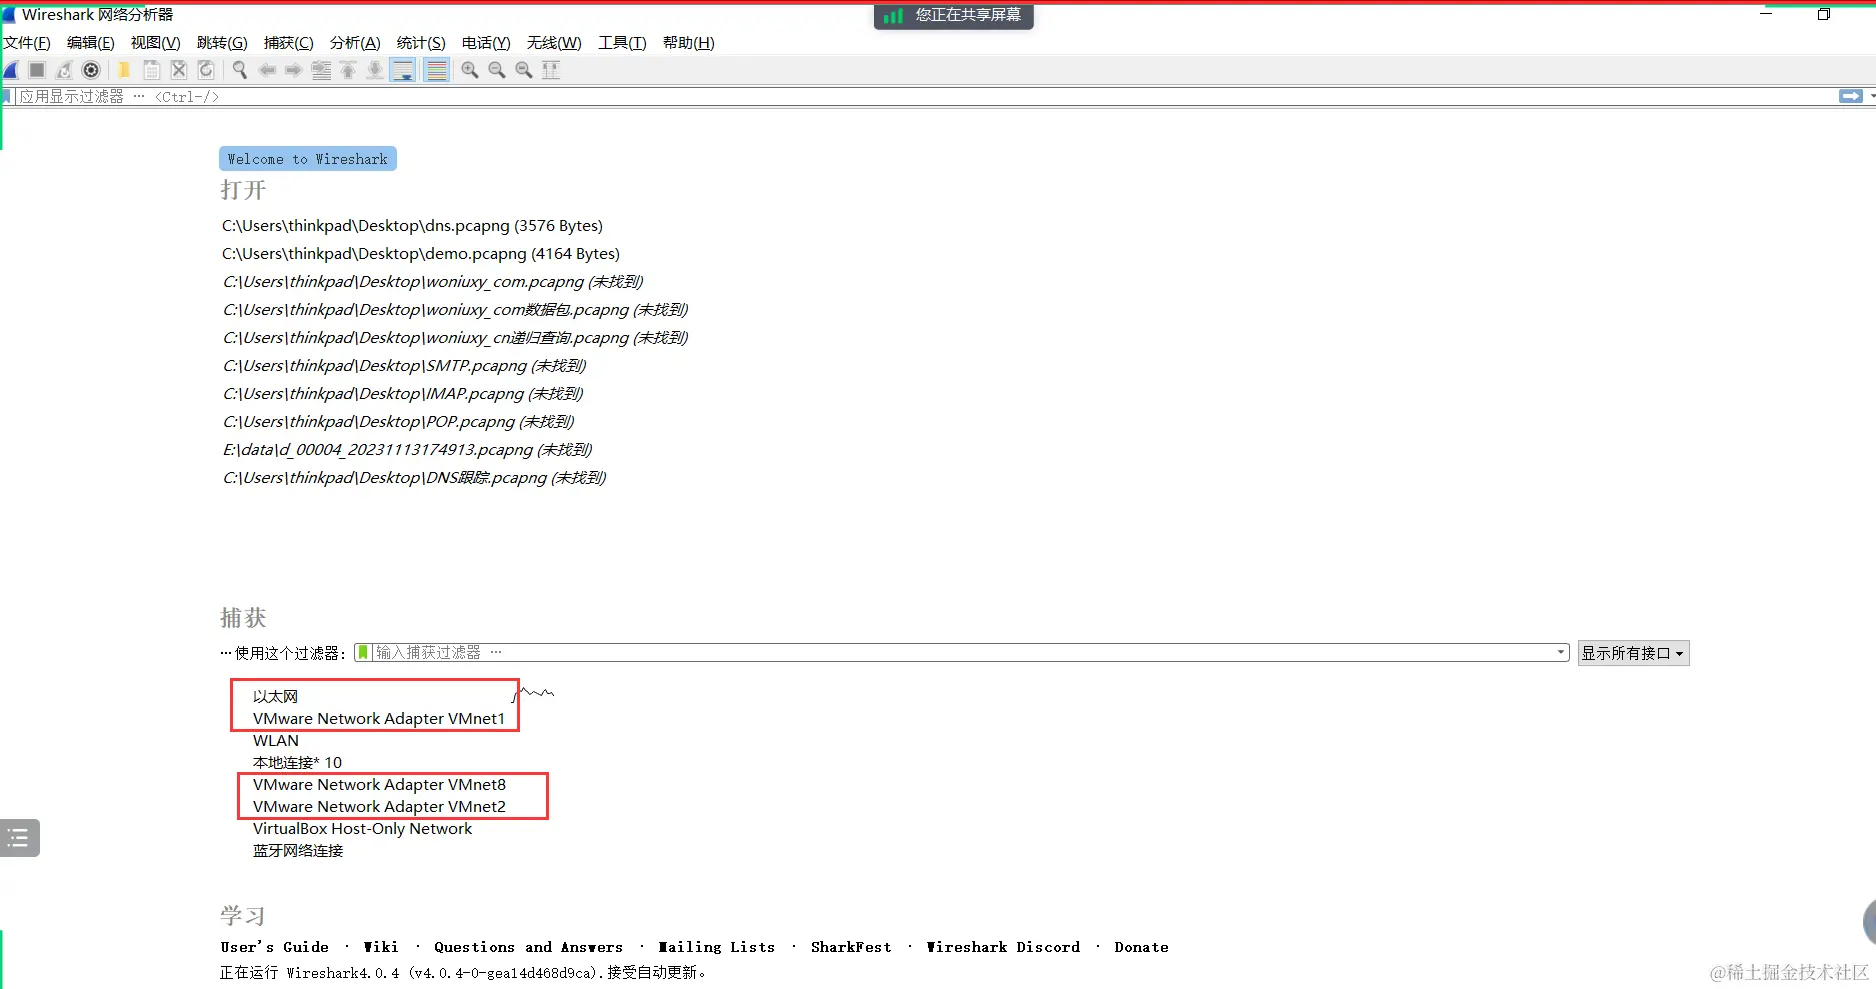This screenshot has width=1876, height=989.
Task: Click the zoom in magnifier icon
Action: point(470,70)
